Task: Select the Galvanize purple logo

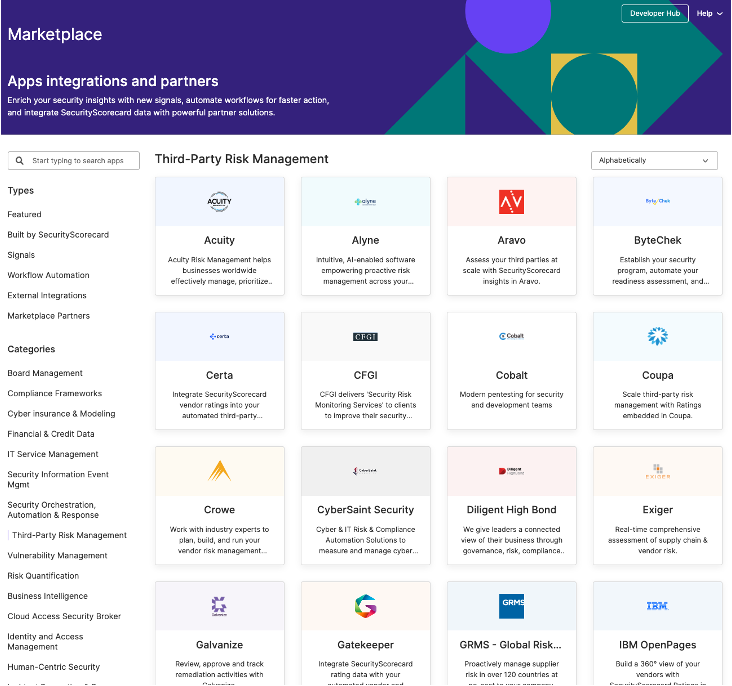Action: [x=219, y=605]
